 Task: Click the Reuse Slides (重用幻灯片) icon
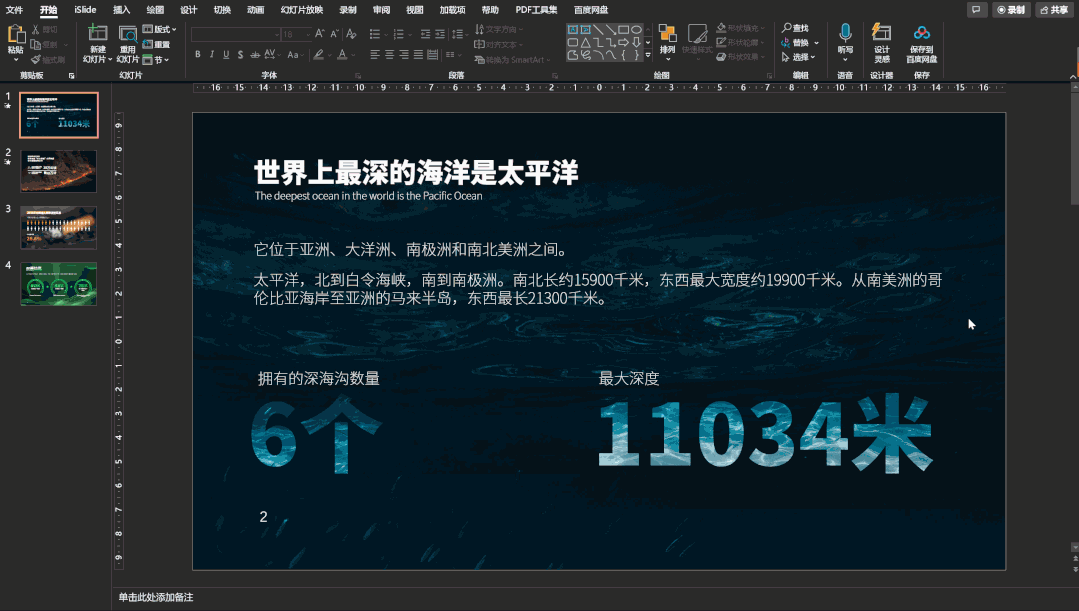tap(128, 33)
